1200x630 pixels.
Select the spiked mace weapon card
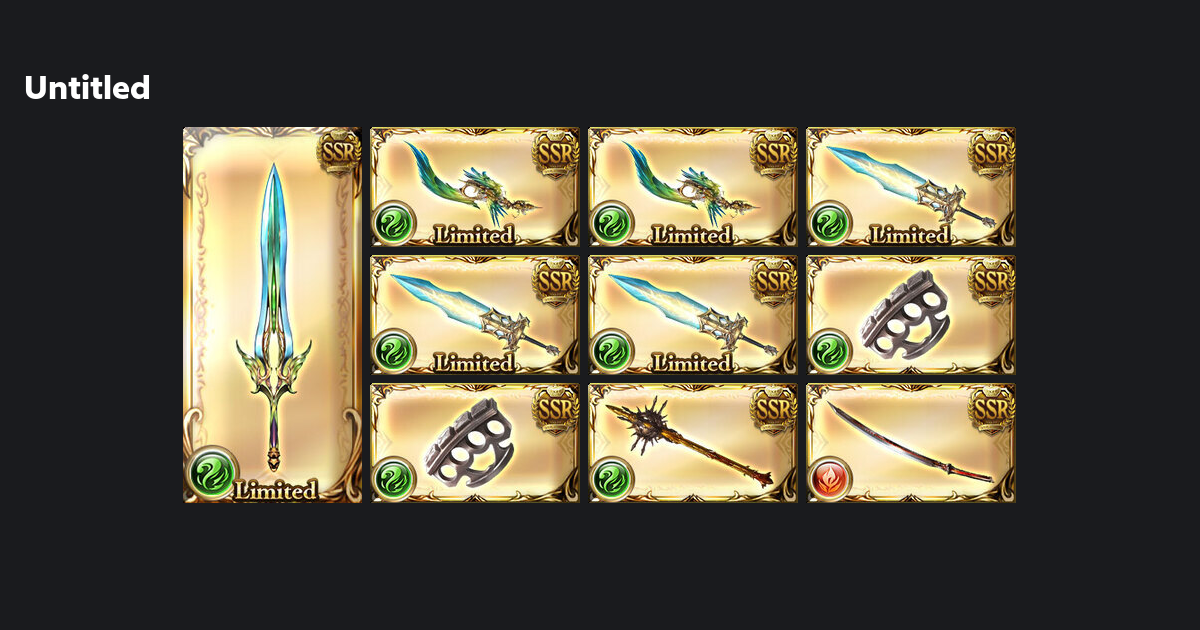point(693,443)
